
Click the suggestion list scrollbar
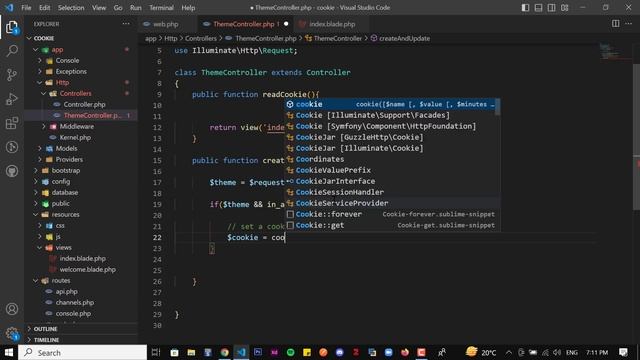498,107
